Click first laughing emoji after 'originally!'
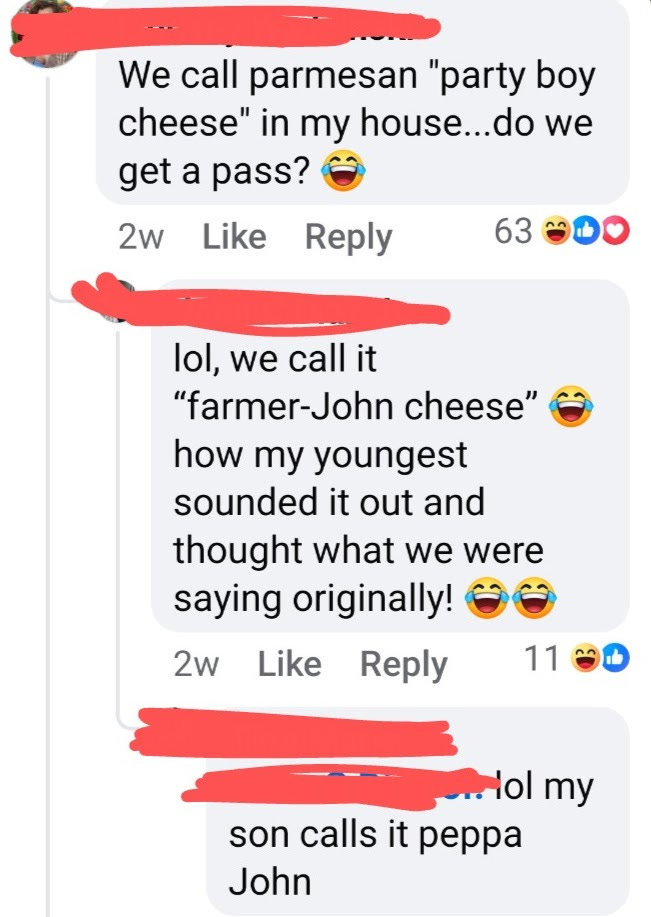This screenshot has height=917, width=651. click(487, 597)
